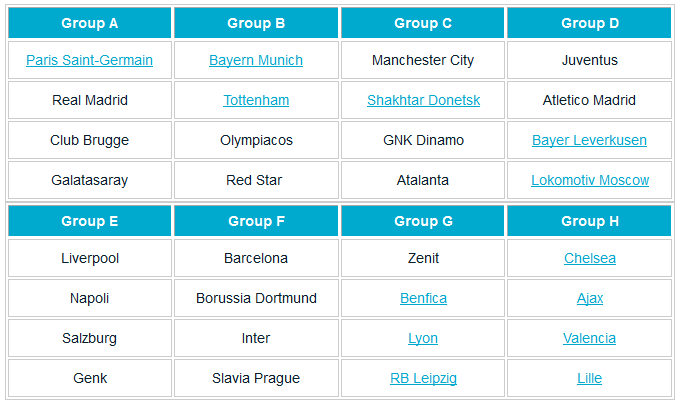678x401 pixels.
Task: Click the Group A header cell
Action: 89,23
